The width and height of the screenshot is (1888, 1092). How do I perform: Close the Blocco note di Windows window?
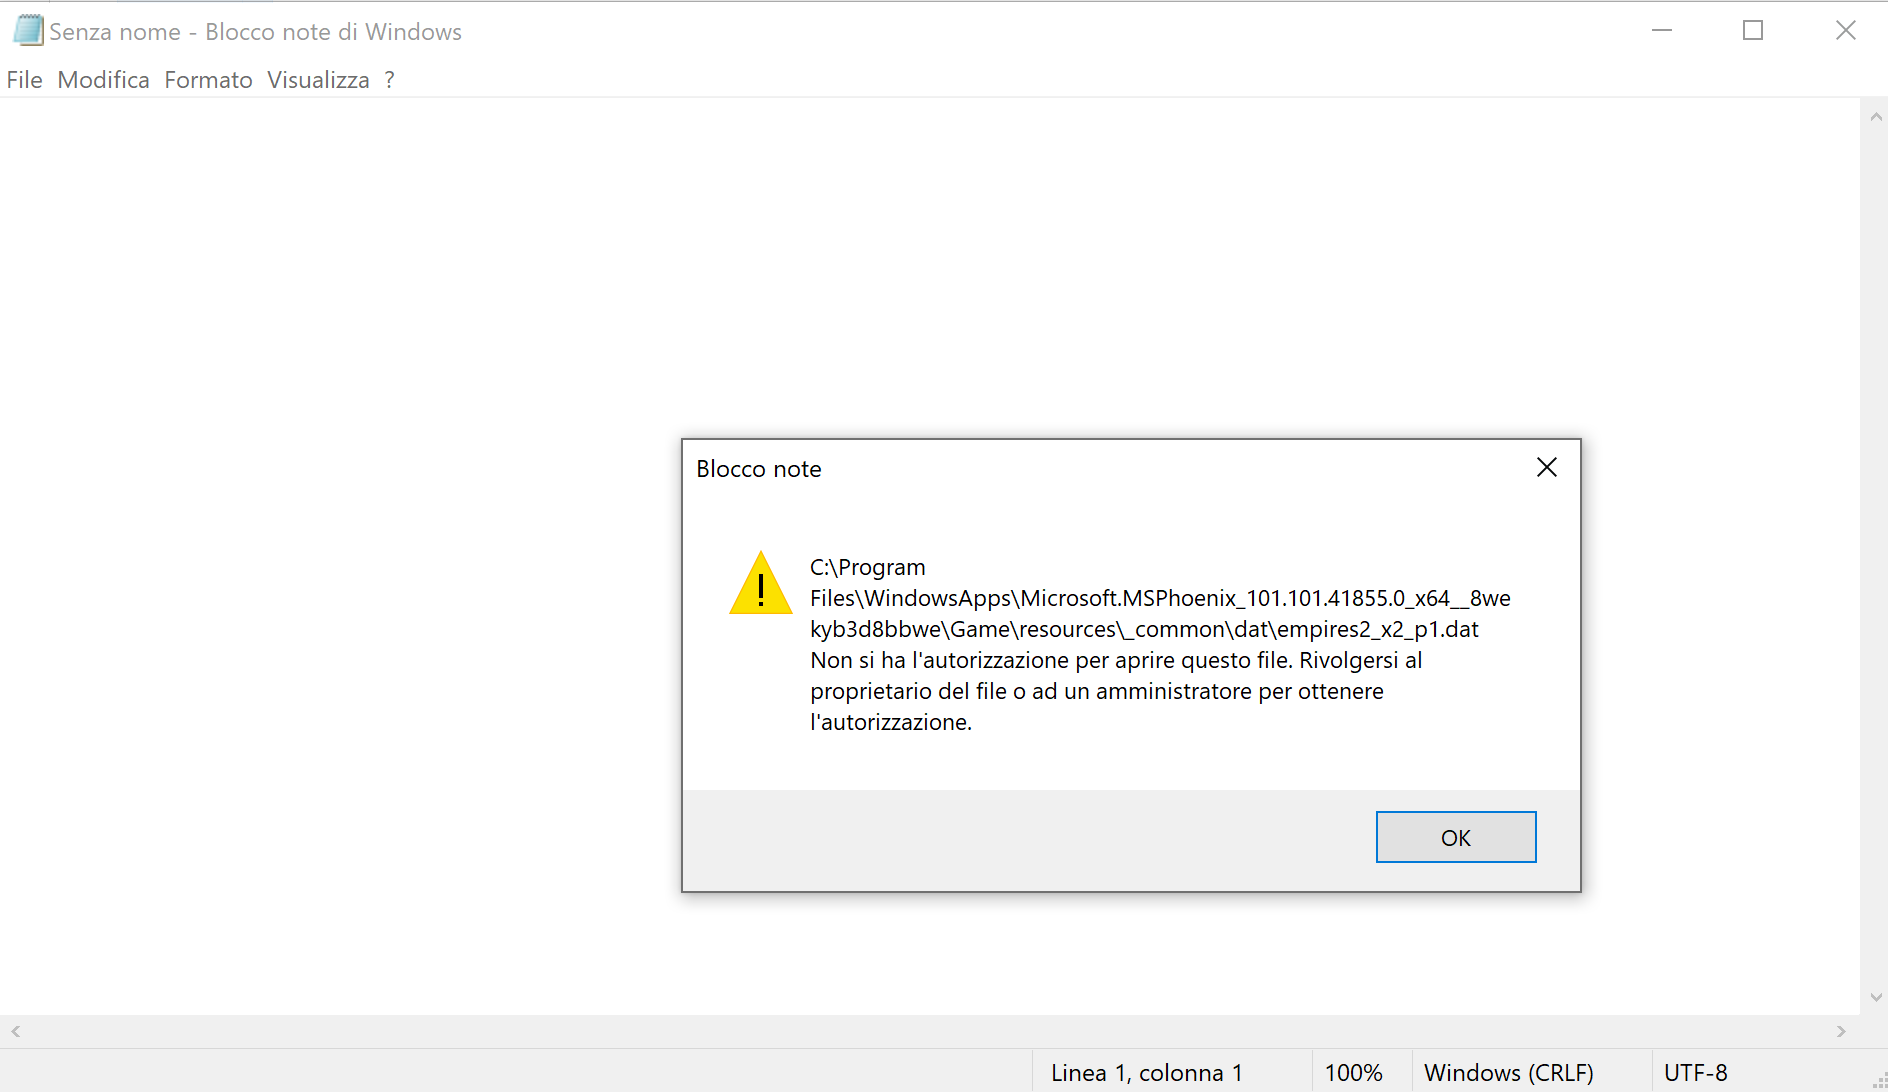coord(1846,31)
